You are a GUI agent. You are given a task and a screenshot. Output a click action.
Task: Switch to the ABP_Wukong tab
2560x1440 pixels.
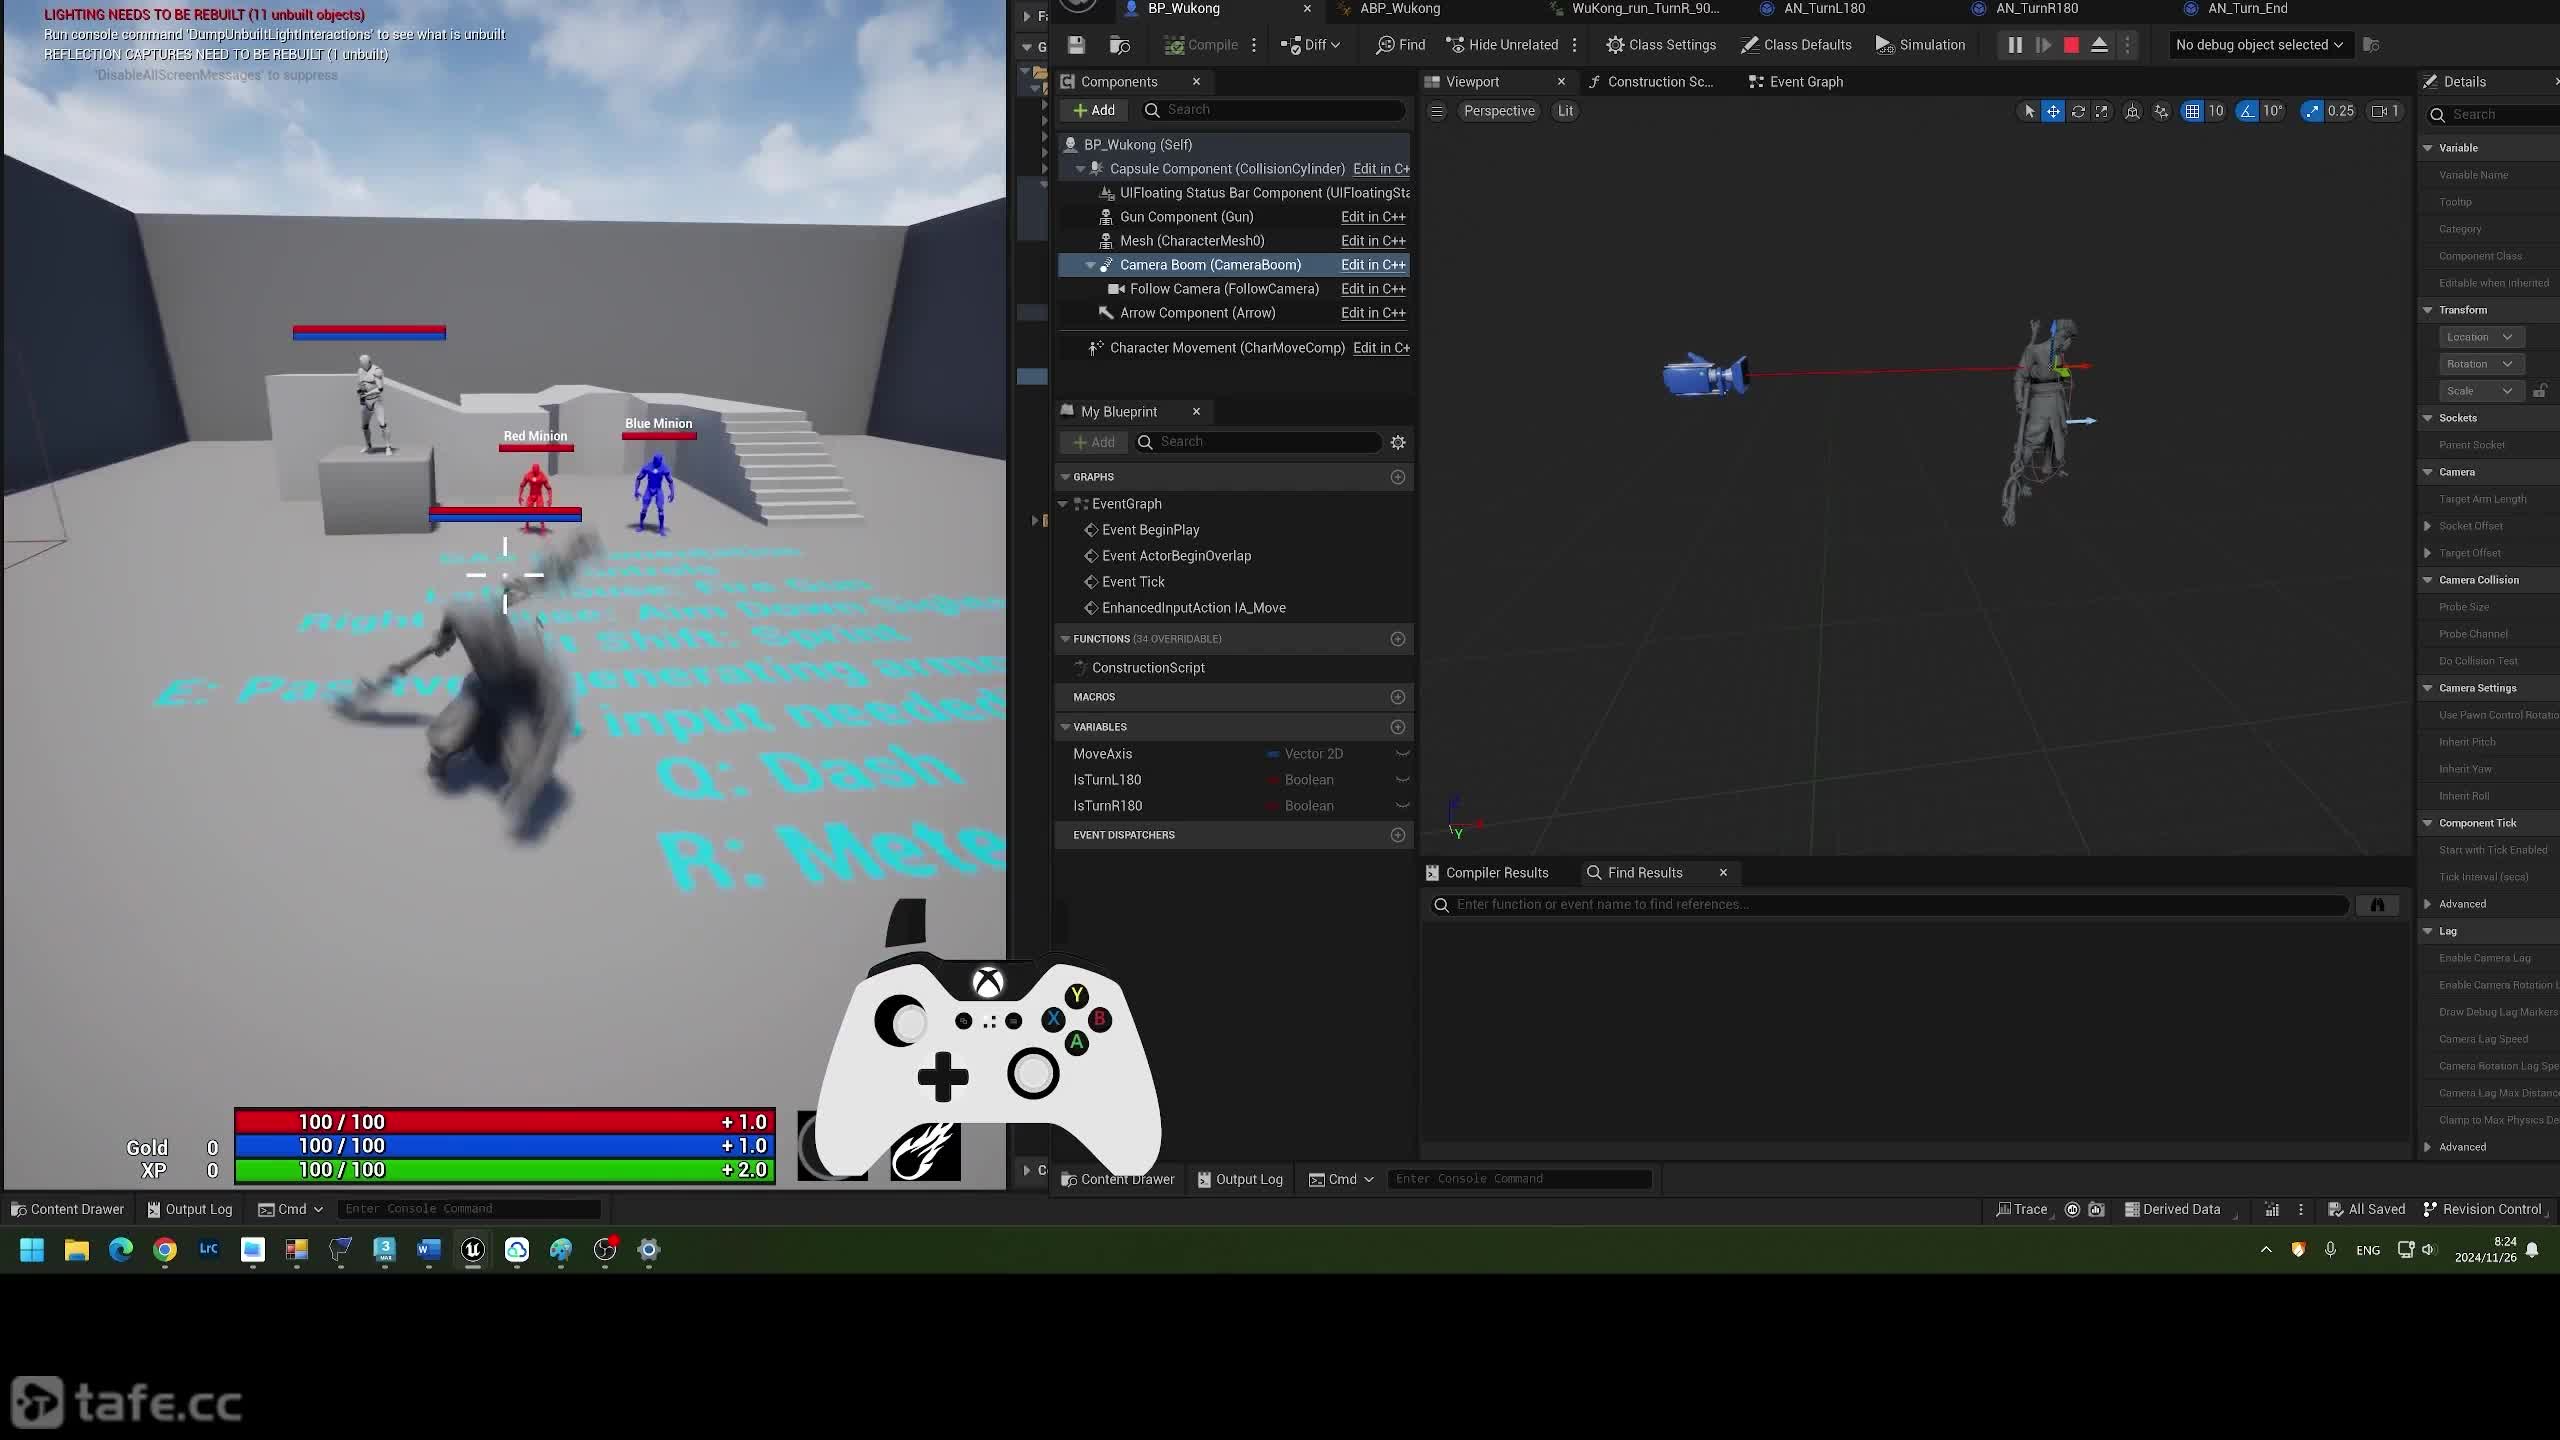tap(1400, 9)
